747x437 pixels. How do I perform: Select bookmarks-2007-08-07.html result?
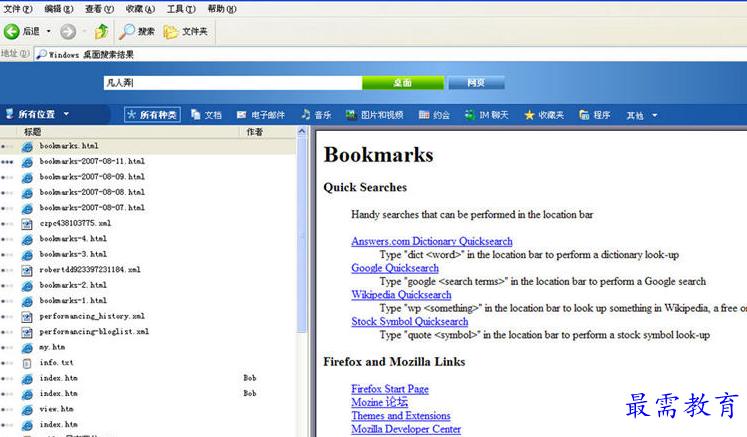point(92,208)
